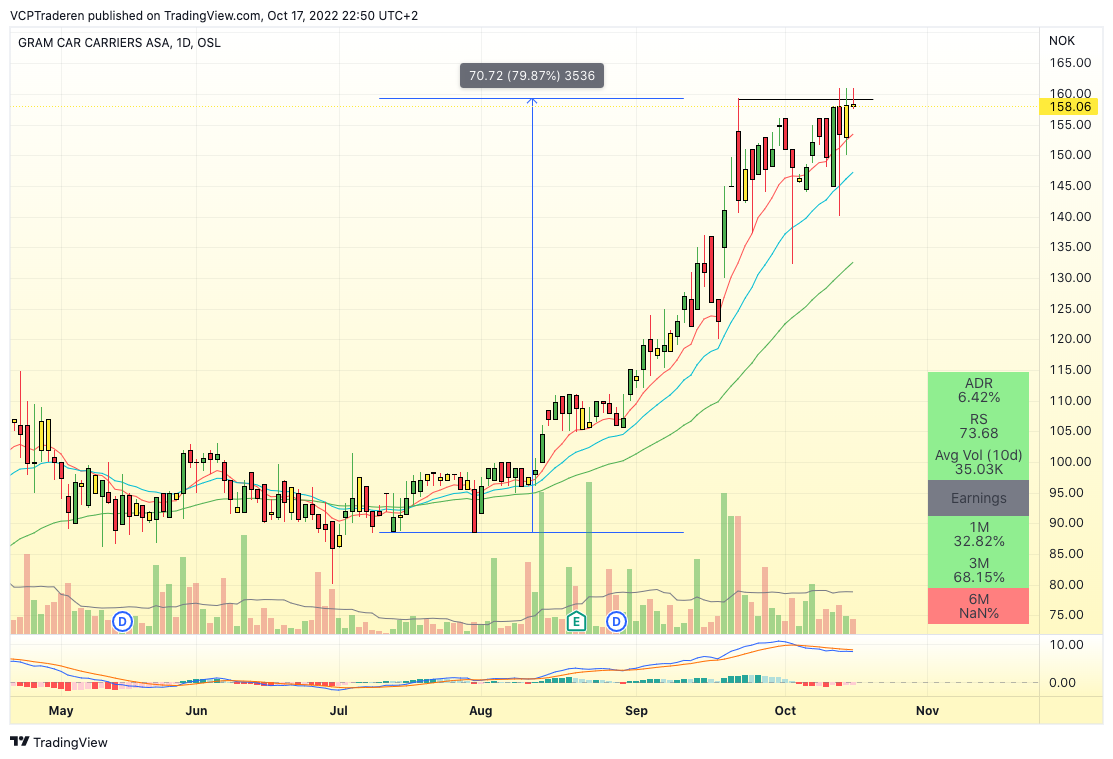The width and height of the screenshot is (1113, 759).
Task: Click the 110.00 price axis label
Action: point(1070,400)
